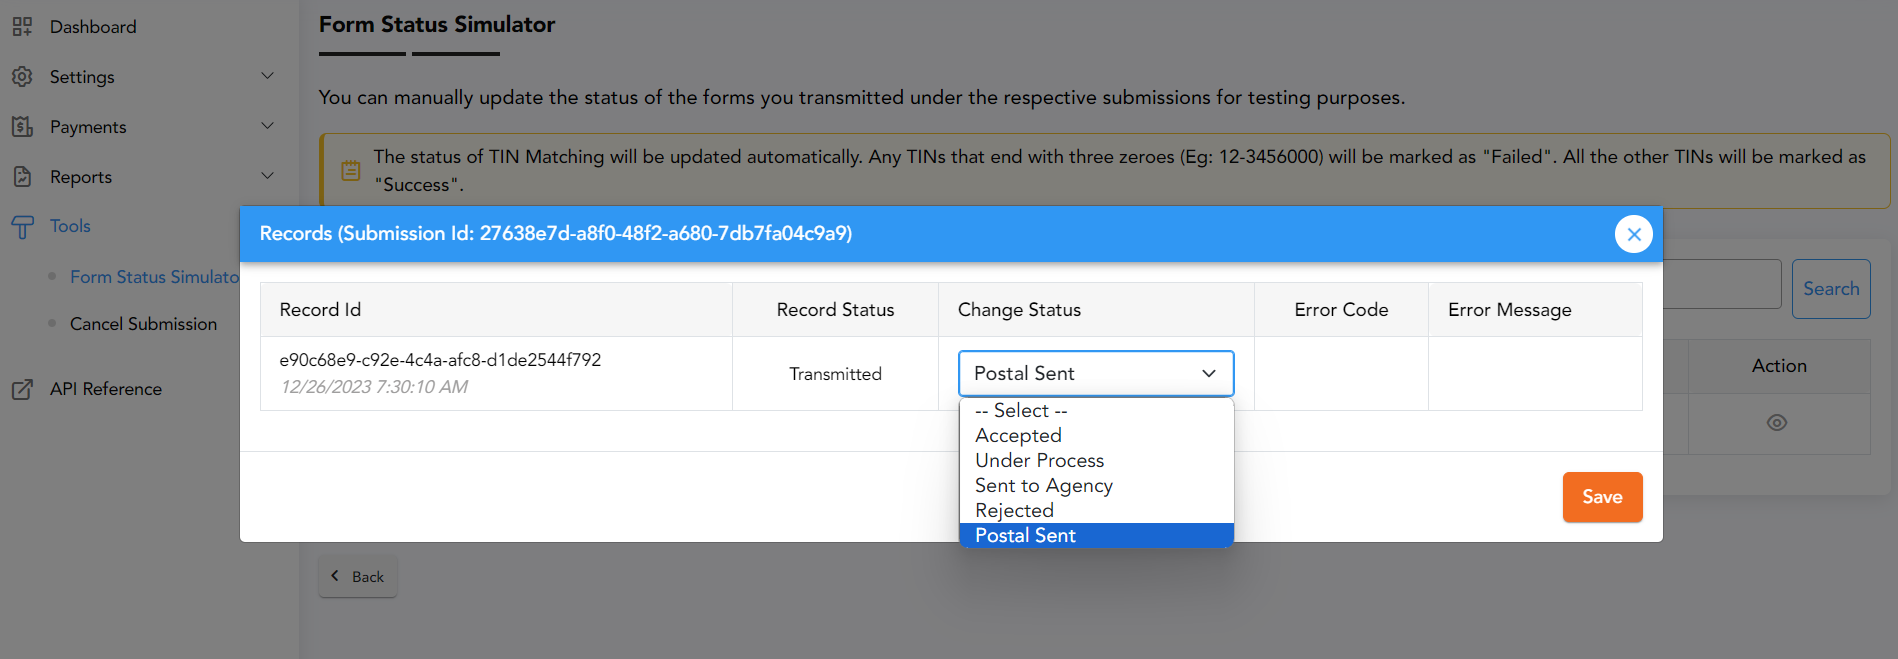This screenshot has width=1898, height=659.
Task: Click the Settings gear icon
Action: coord(22,77)
